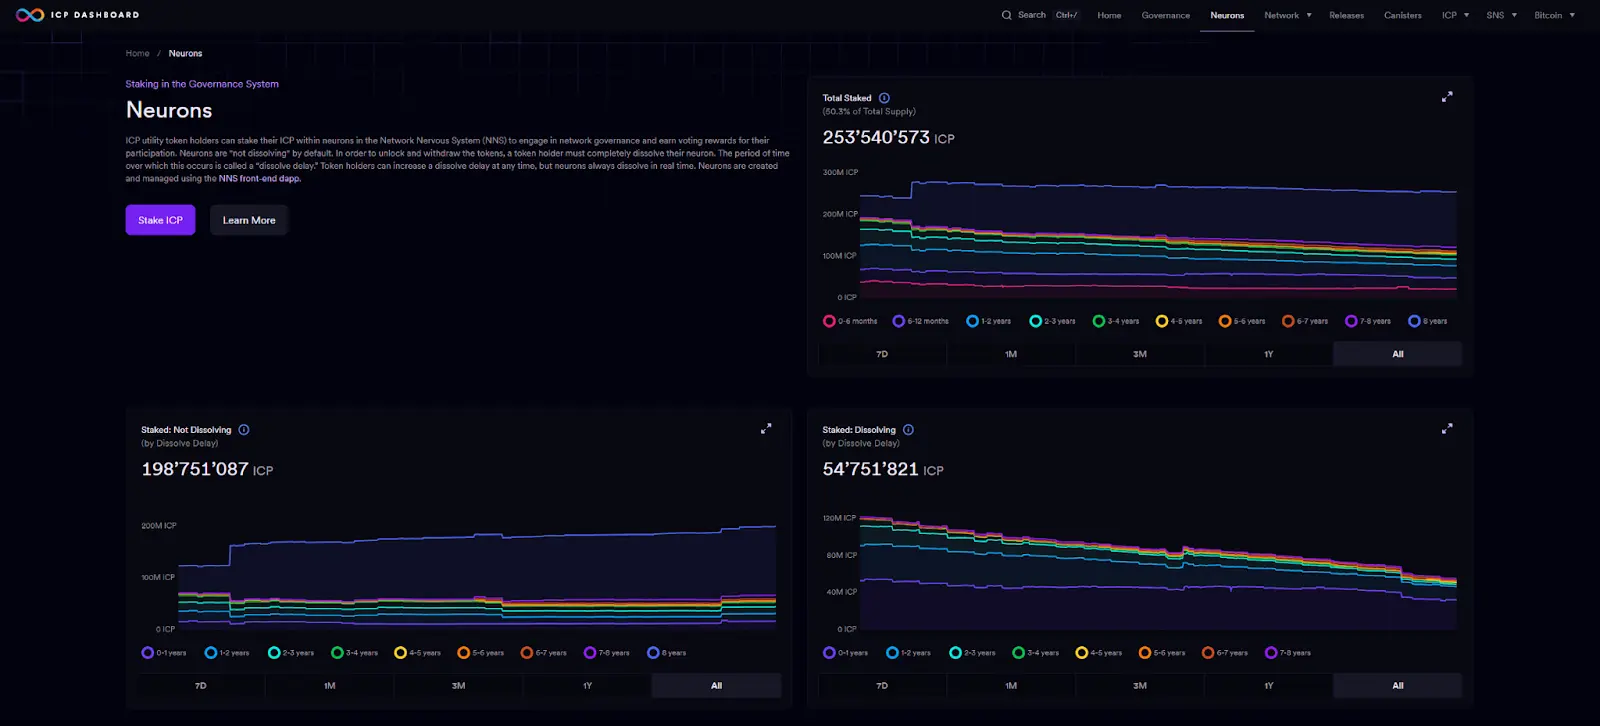Click the ICP Dashboard infinity logo
The height and width of the screenshot is (726, 1600).
click(x=30, y=15)
